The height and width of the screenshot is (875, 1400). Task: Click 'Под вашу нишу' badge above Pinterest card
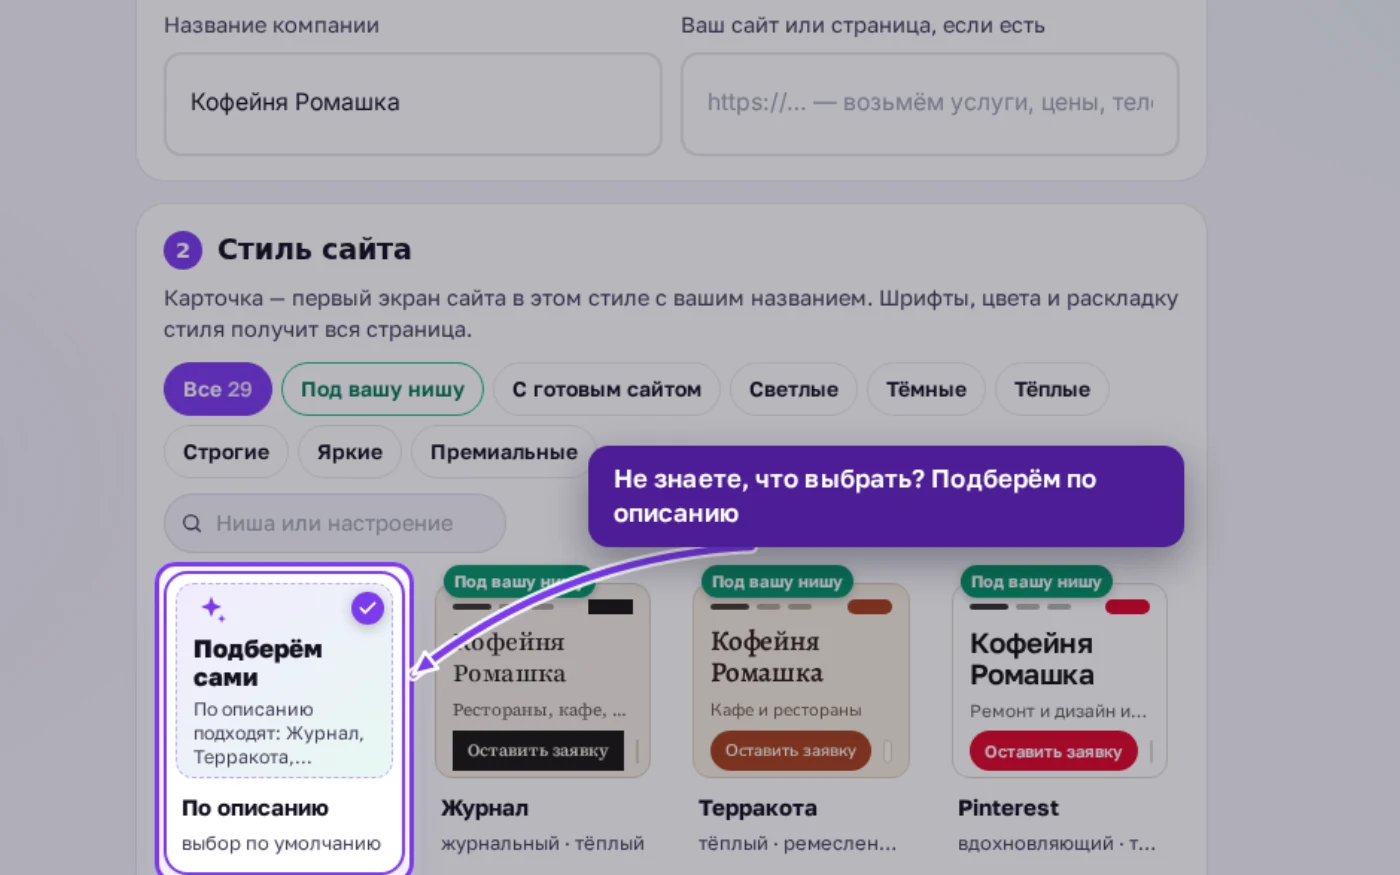point(1036,581)
